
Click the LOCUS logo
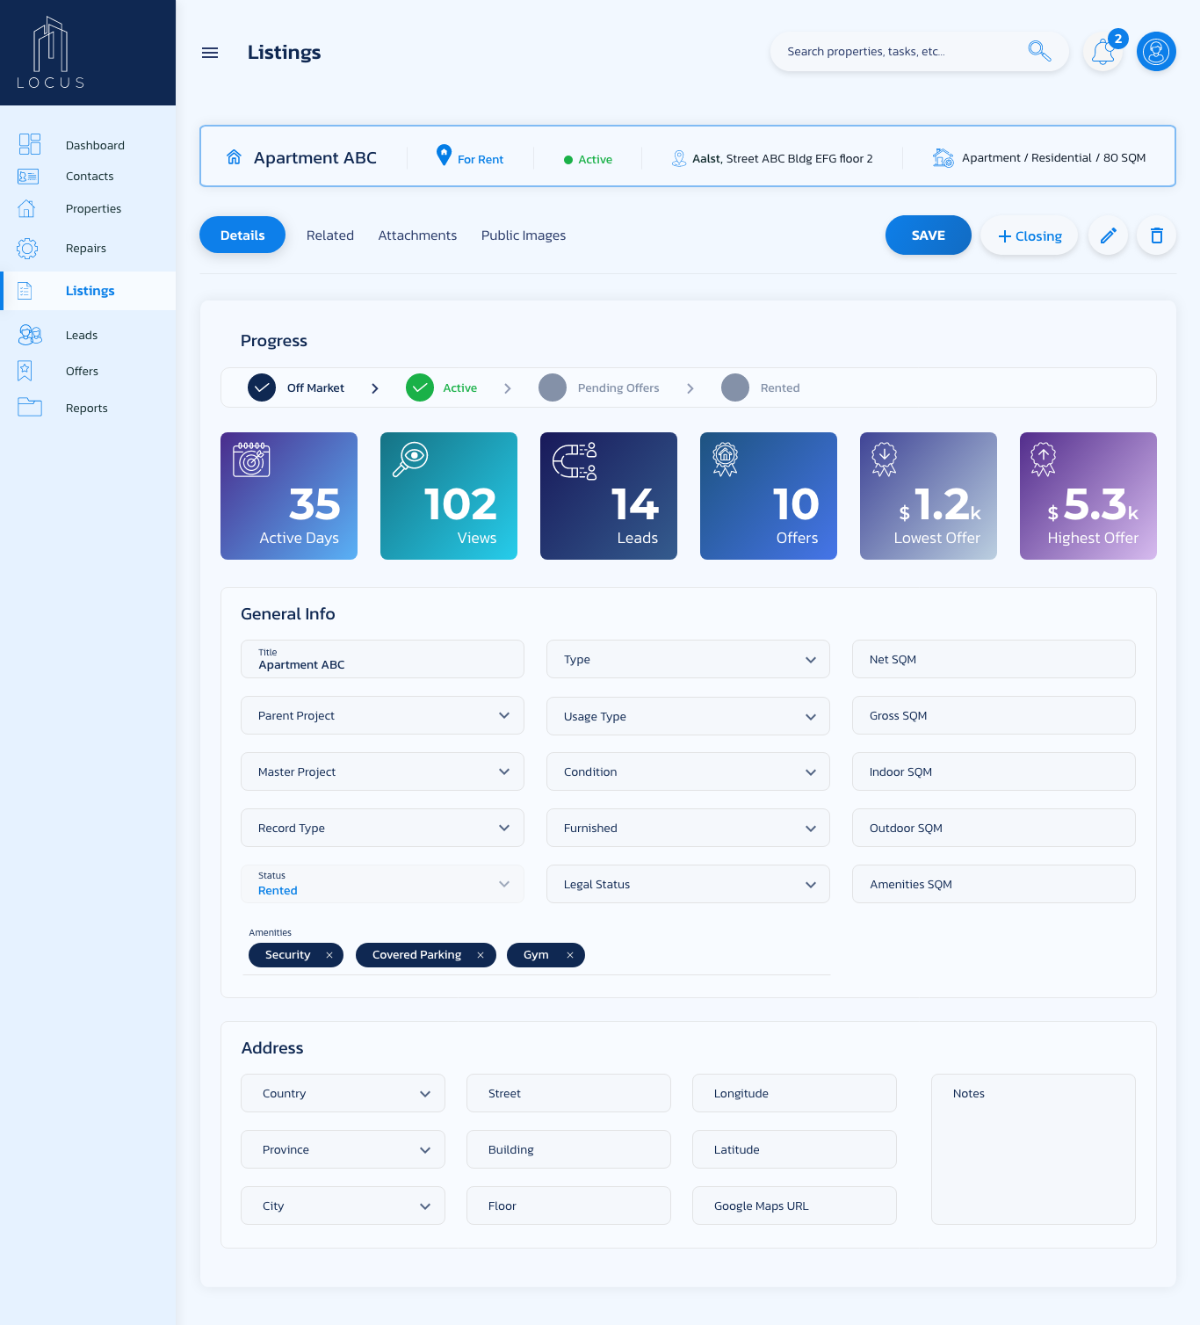[x=51, y=53]
